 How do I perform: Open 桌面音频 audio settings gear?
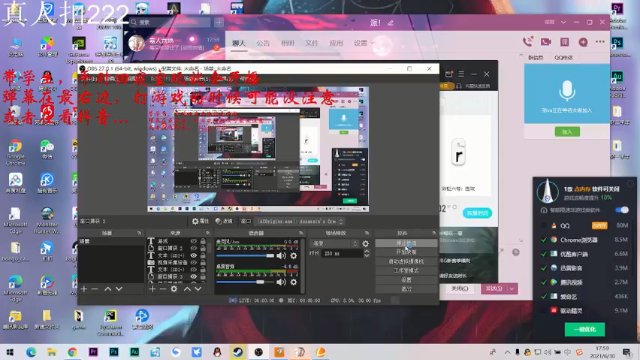tap(293, 282)
